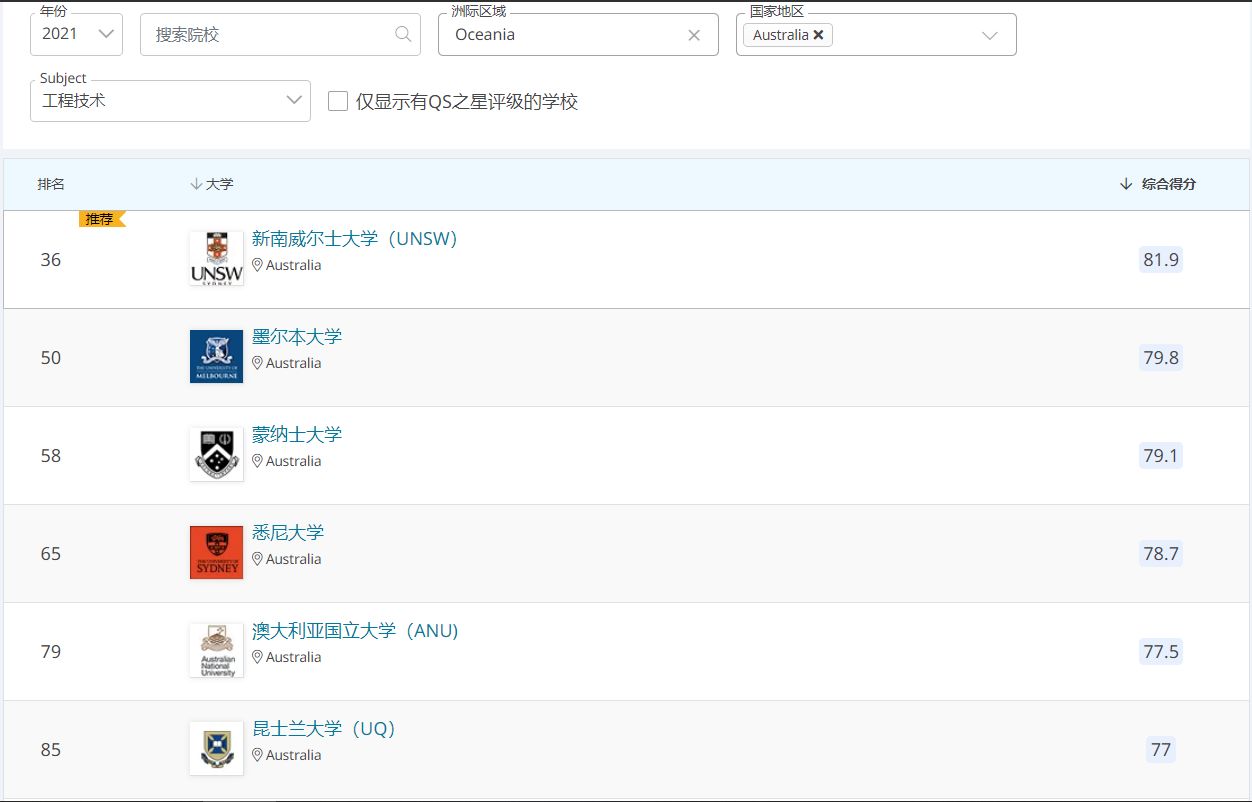Open the 2021 year dropdown

pos(76,34)
